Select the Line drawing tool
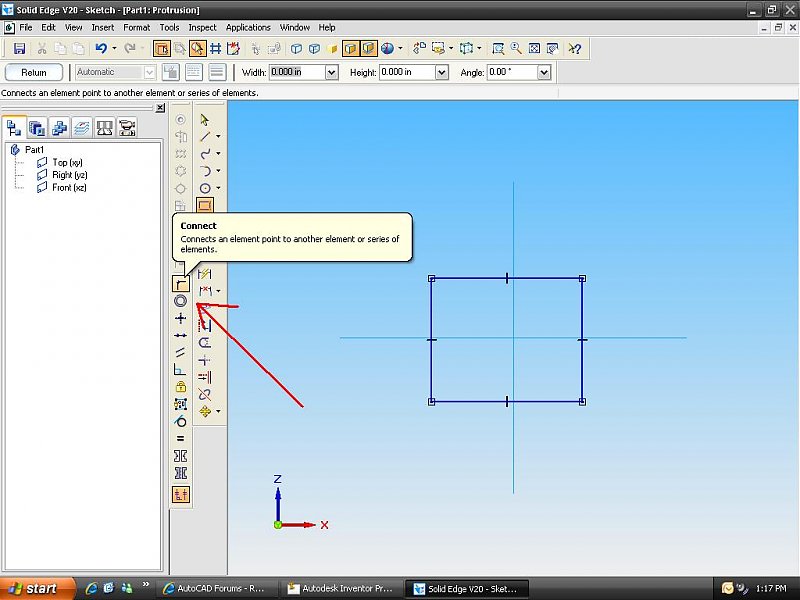Image resolution: width=800 pixels, height=600 pixels. pos(205,136)
